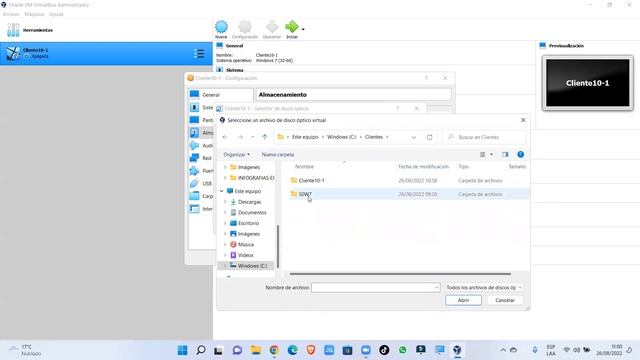Image resolution: width=640 pixels, height=360 pixels.
Task: Click Nueva carpeta button
Action: coord(278,155)
